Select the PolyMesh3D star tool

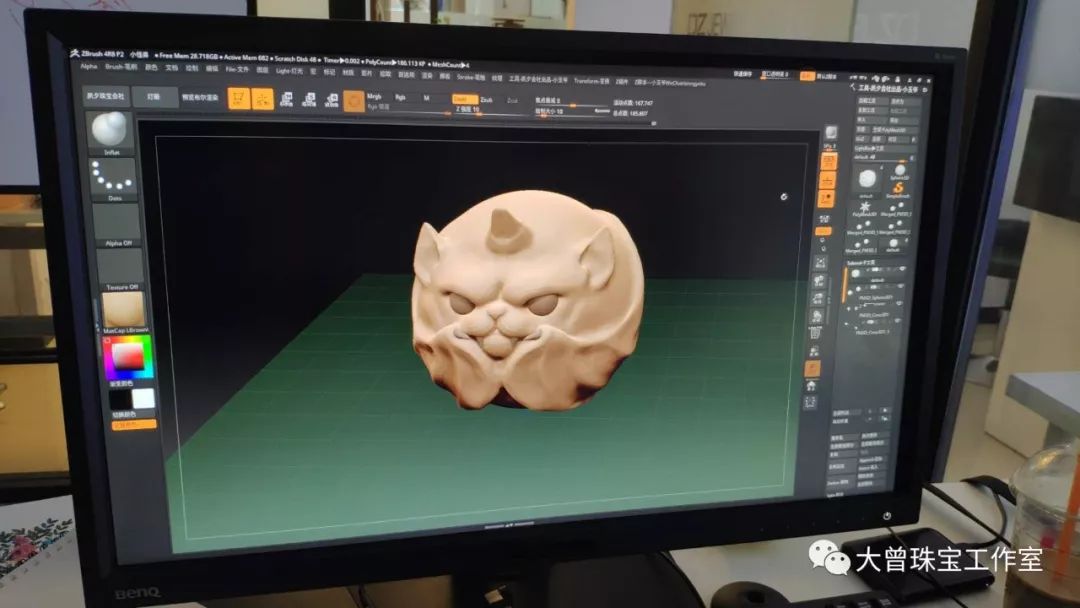[864, 207]
